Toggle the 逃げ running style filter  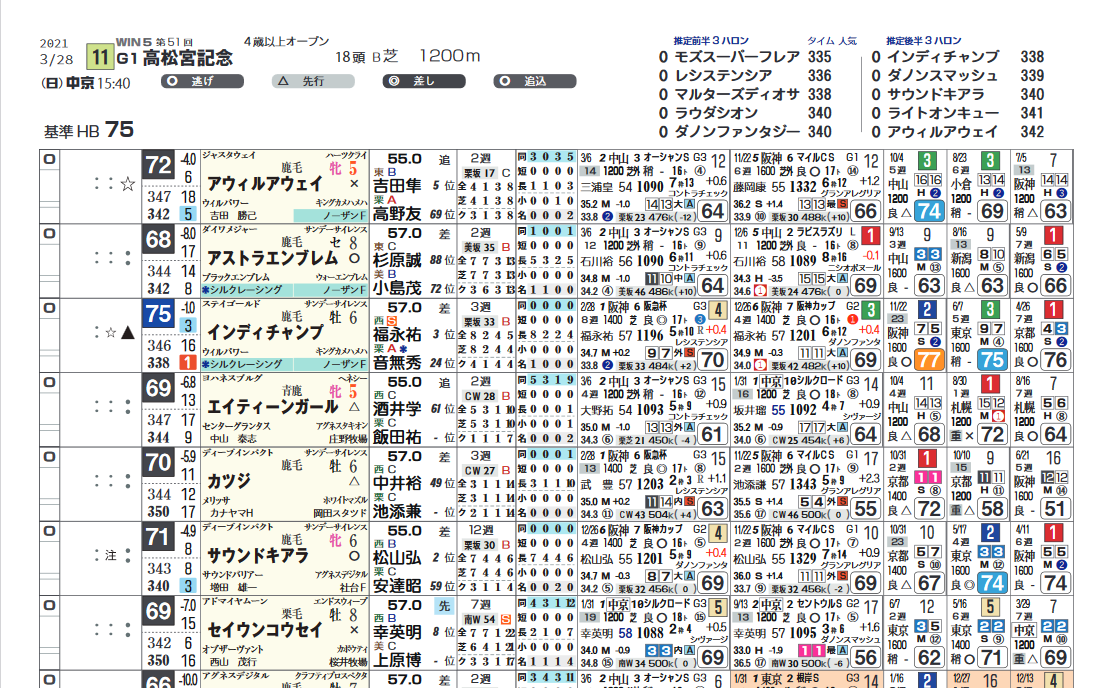pos(202,81)
